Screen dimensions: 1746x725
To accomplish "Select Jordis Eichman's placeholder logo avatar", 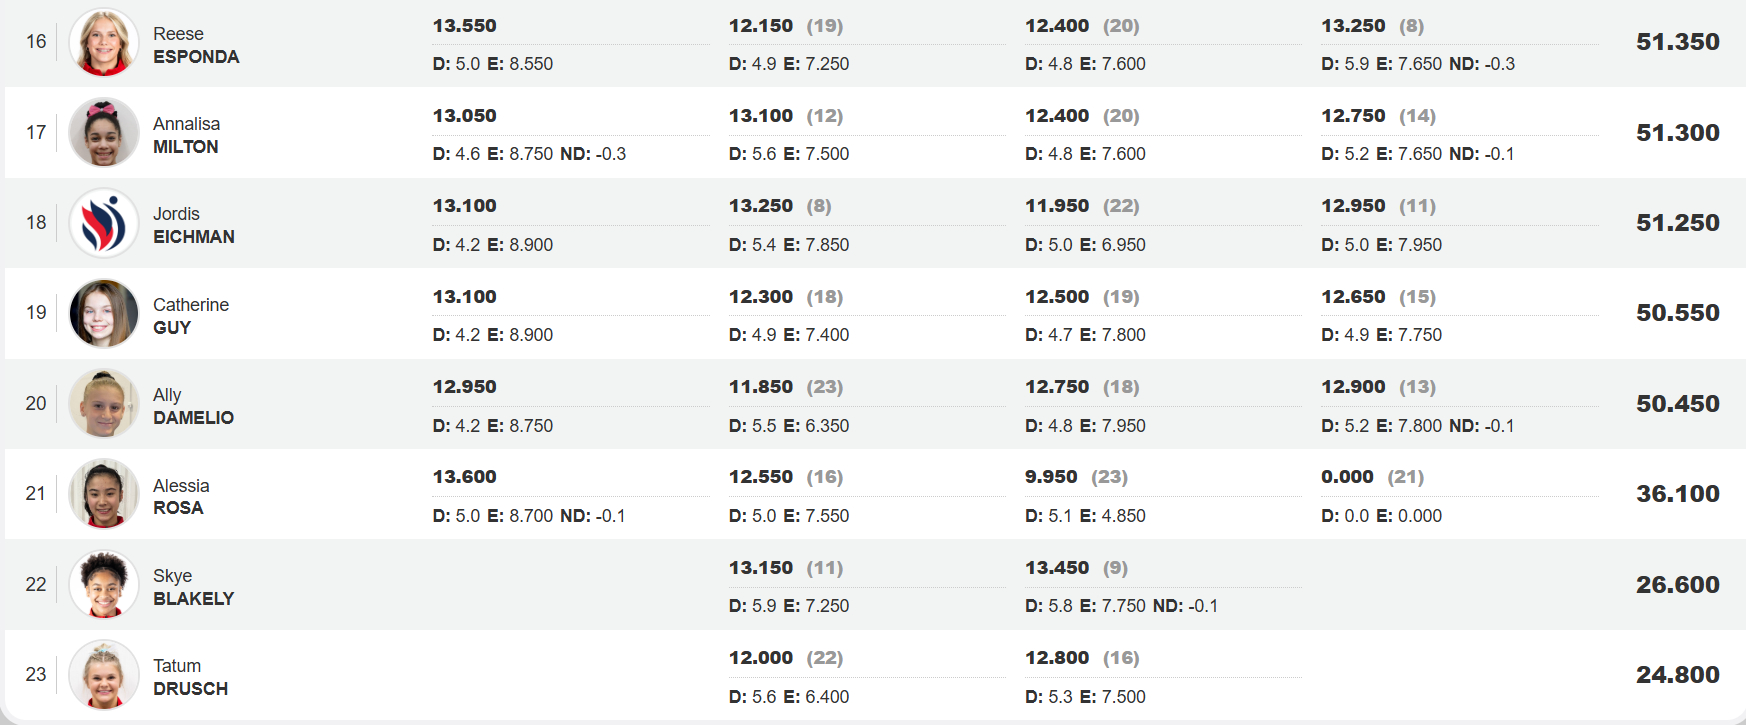I will (104, 223).
